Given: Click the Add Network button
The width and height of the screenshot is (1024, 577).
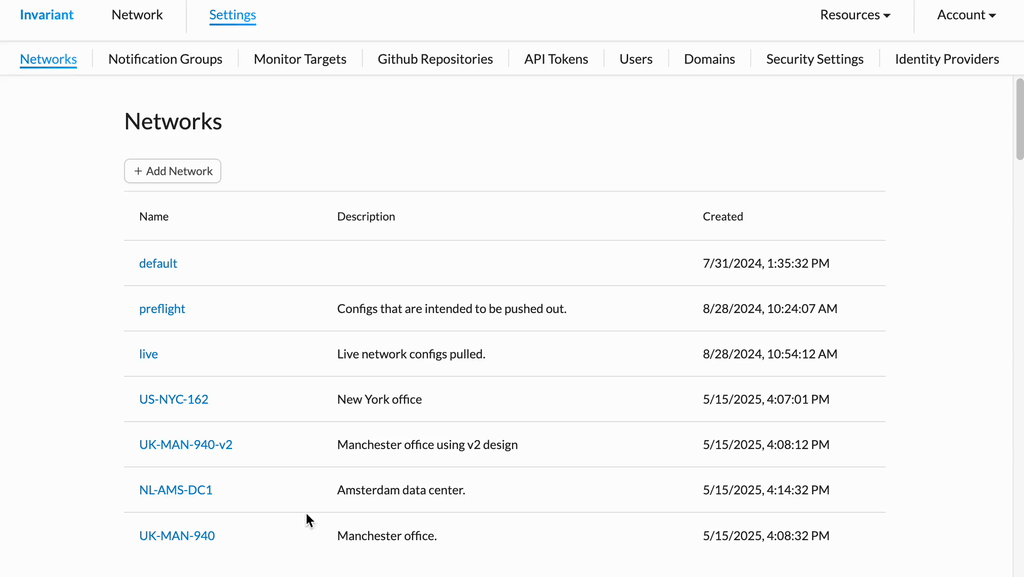Looking at the screenshot, I should 172,171.
